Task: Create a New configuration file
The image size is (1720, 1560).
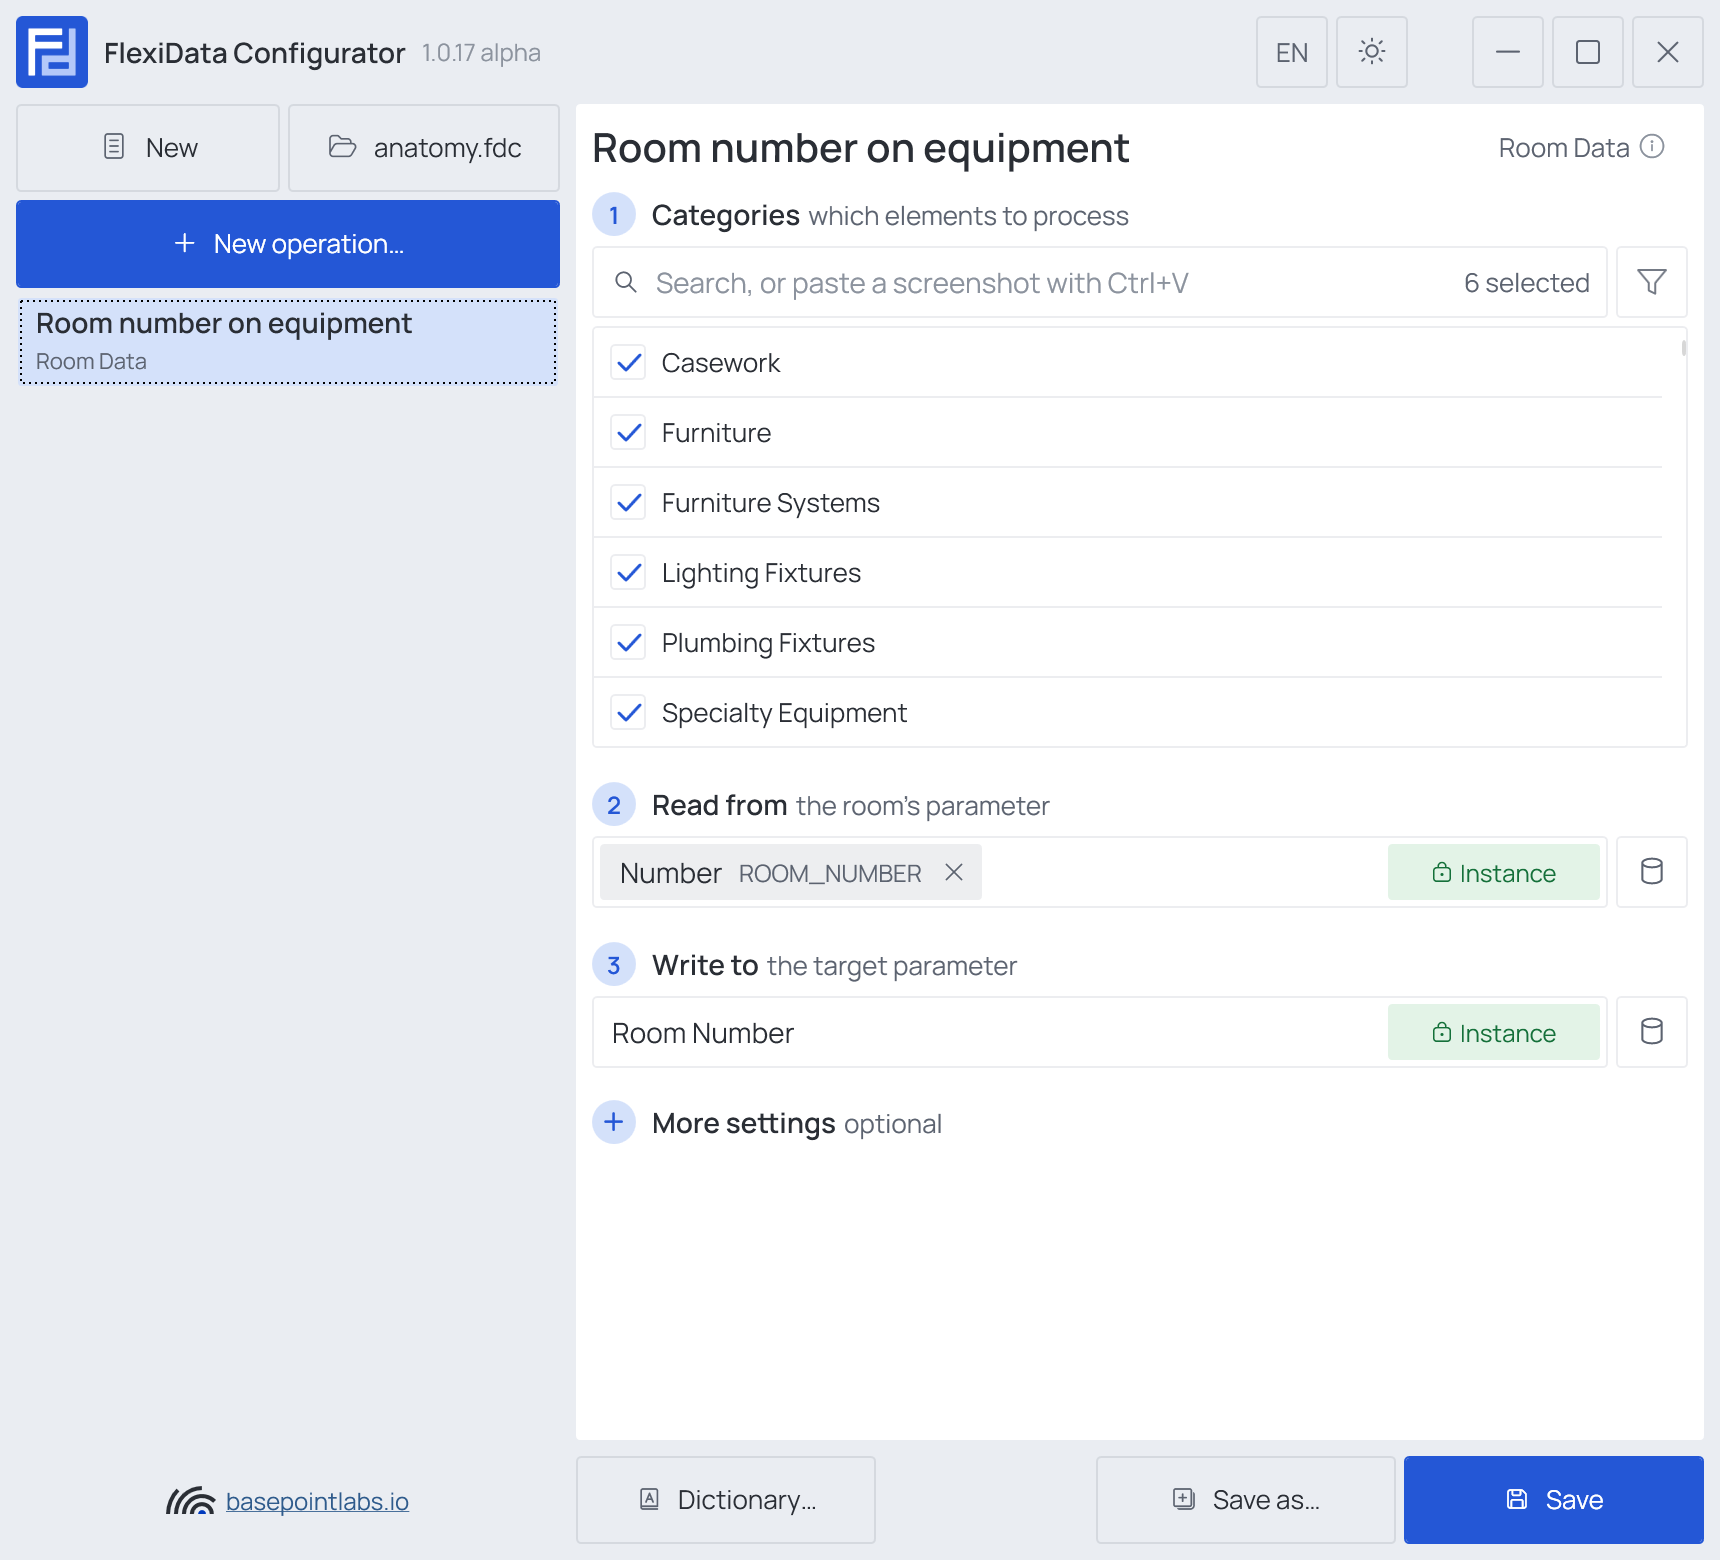Action: (148, 148)
